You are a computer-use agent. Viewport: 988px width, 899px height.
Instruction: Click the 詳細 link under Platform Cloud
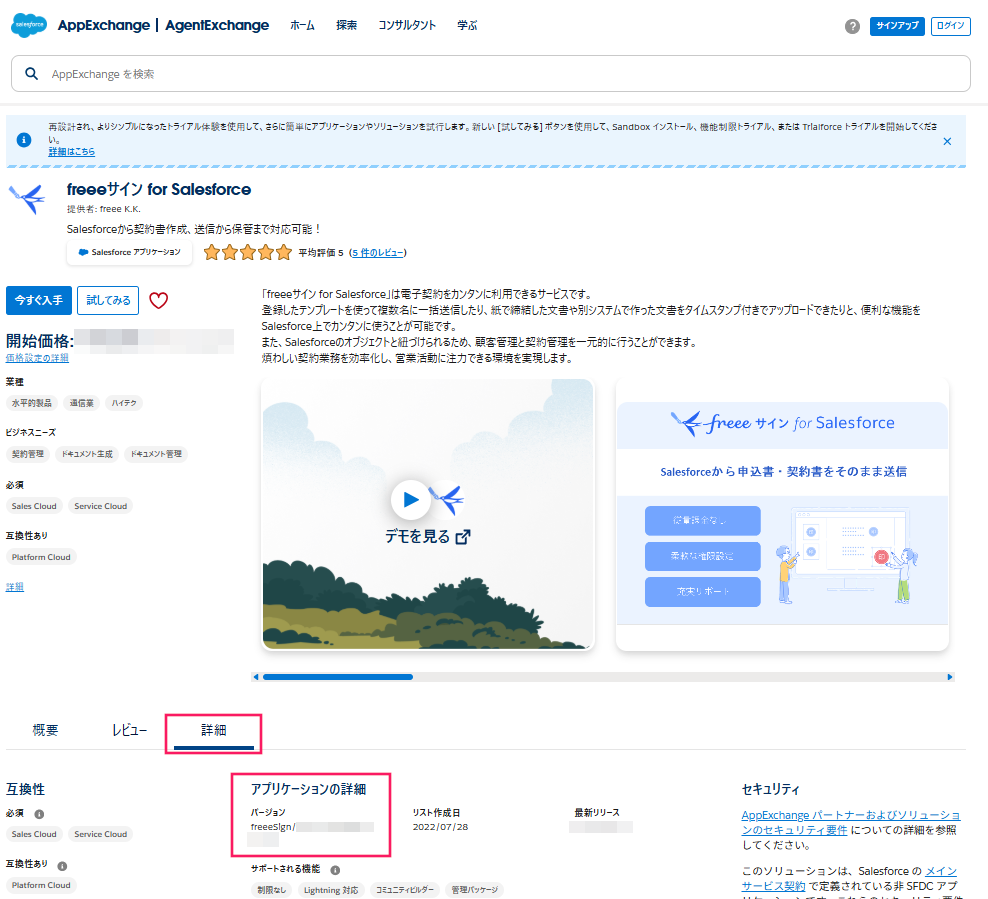pos(14,587)
